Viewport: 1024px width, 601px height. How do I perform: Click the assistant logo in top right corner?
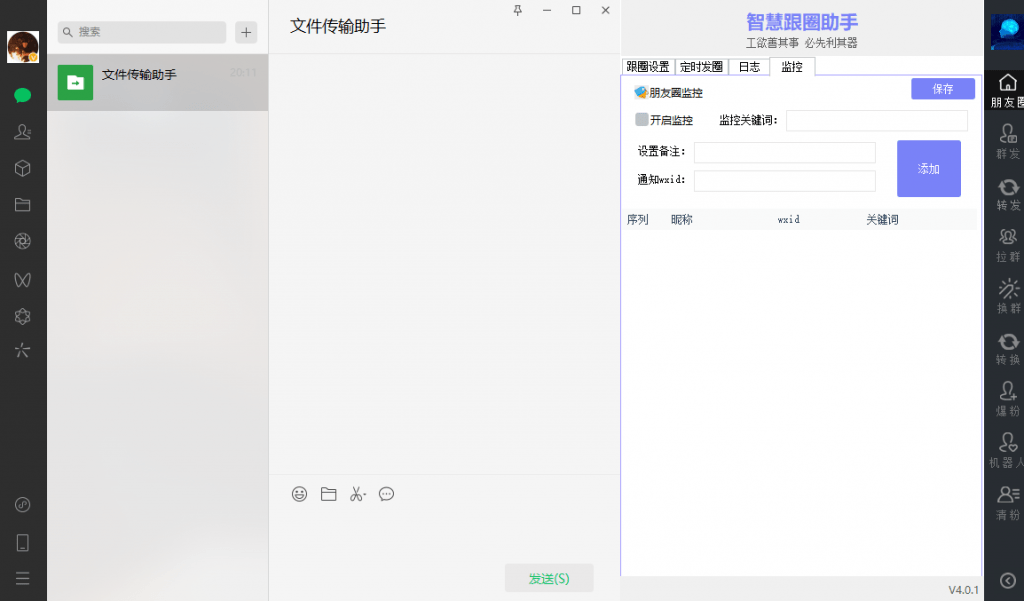click(1007, 31)
